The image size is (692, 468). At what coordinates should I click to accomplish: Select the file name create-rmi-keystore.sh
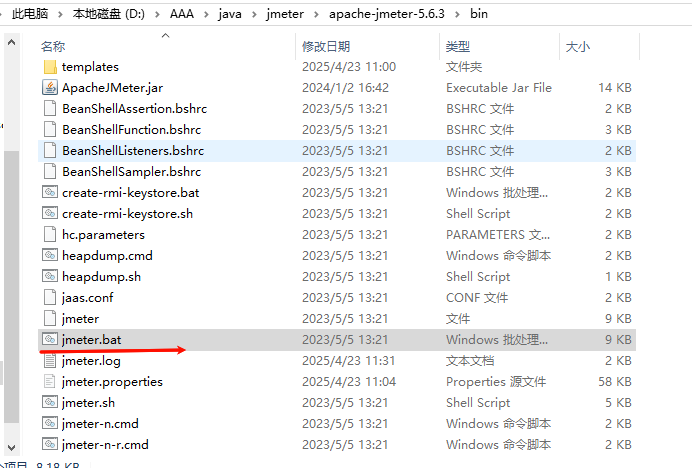coord(128,214)
